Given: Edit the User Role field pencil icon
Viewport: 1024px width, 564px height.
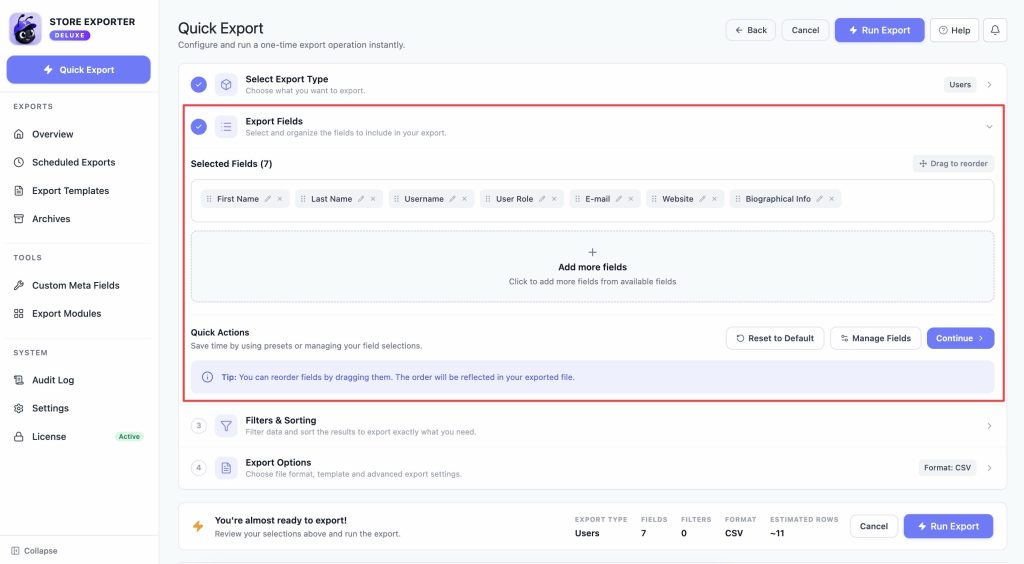Looking at the screenshot, I should pyautogui.click(x=542, y=199).
